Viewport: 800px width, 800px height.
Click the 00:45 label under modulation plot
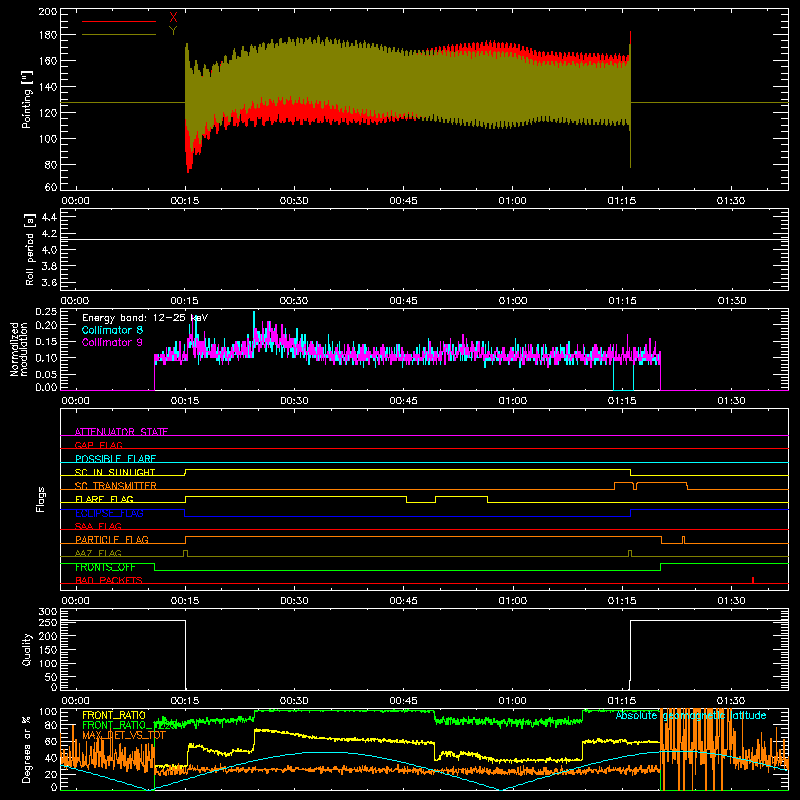point(404,401)
